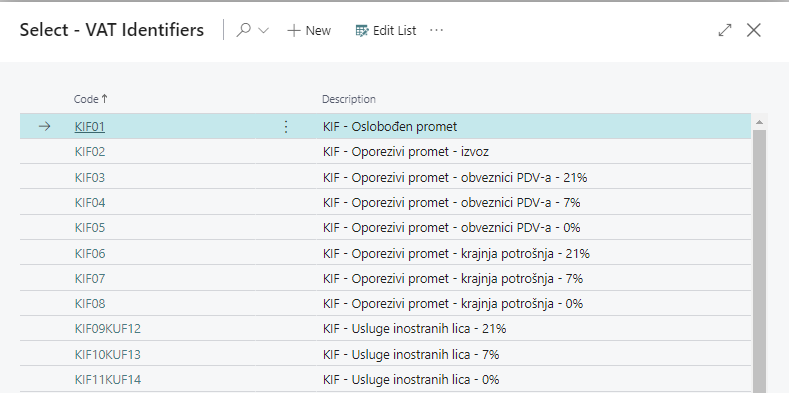Screen dimensions: 789x393
Task: Expand the dialog to full screen
Action: point(725,30)
